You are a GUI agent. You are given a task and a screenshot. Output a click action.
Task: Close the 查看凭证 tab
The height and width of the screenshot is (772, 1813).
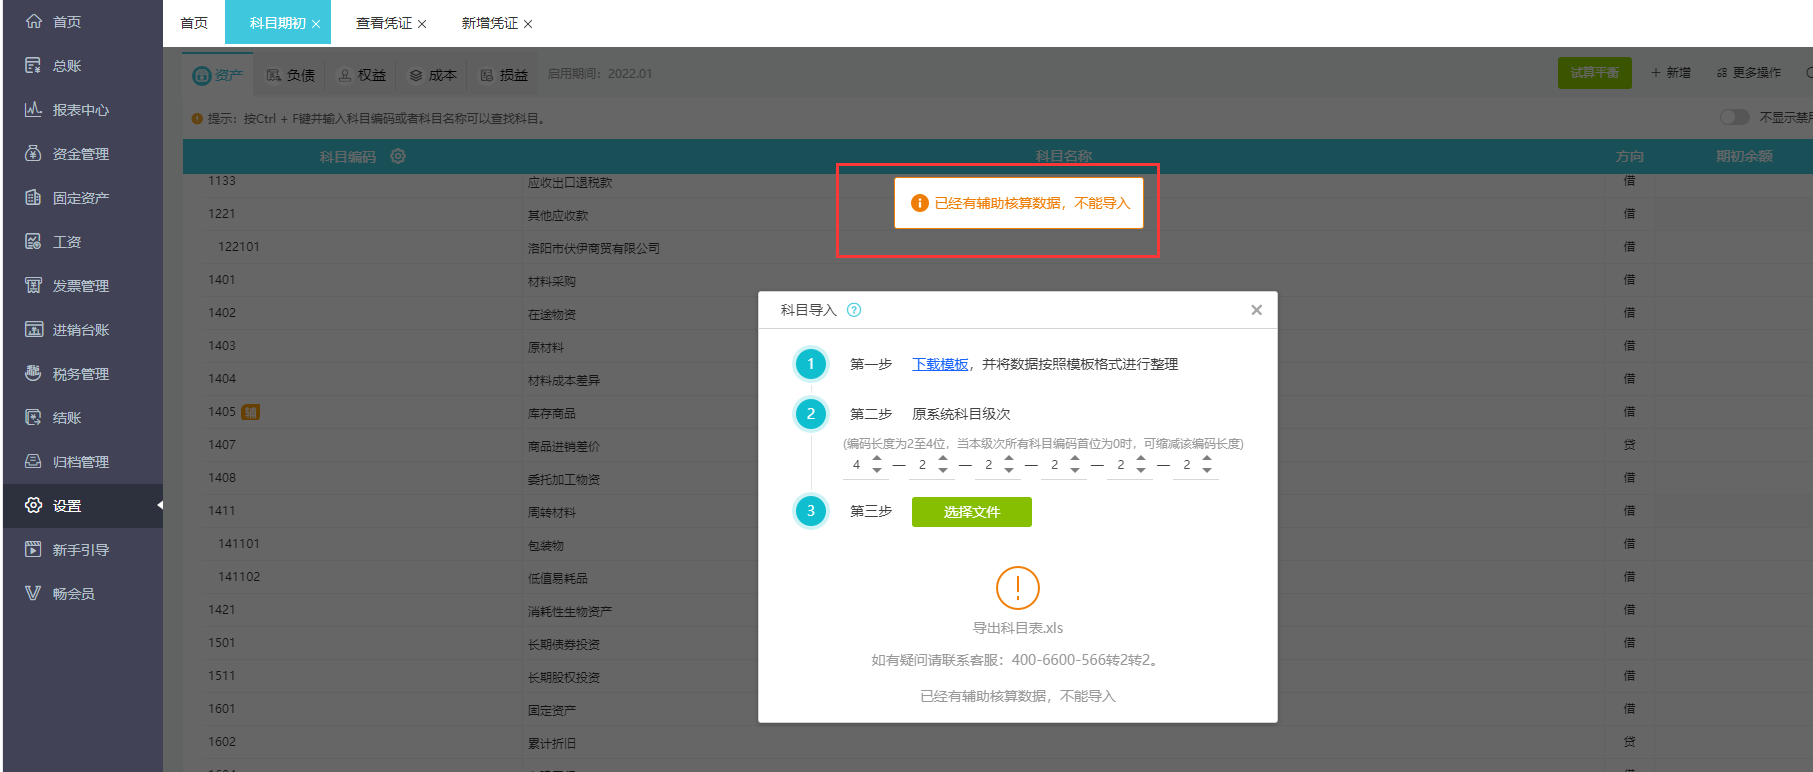coord(422,24)
